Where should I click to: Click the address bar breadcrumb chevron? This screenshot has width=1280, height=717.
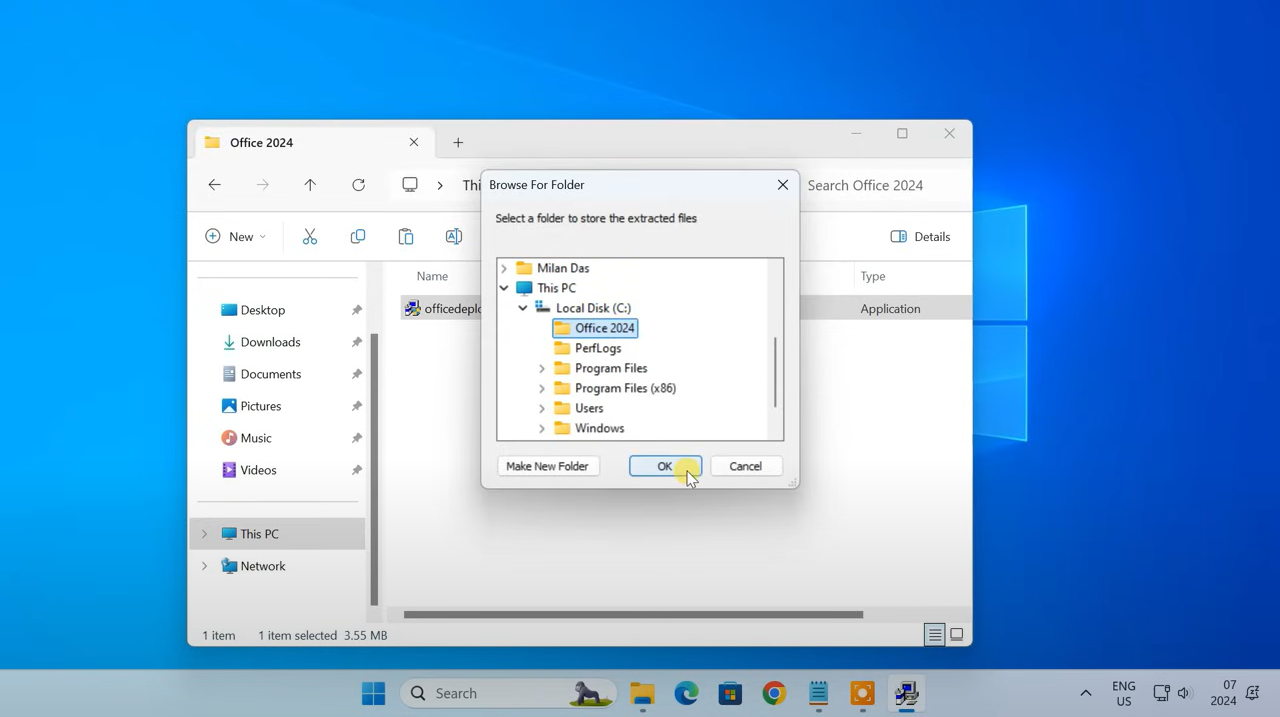(440, 185)
